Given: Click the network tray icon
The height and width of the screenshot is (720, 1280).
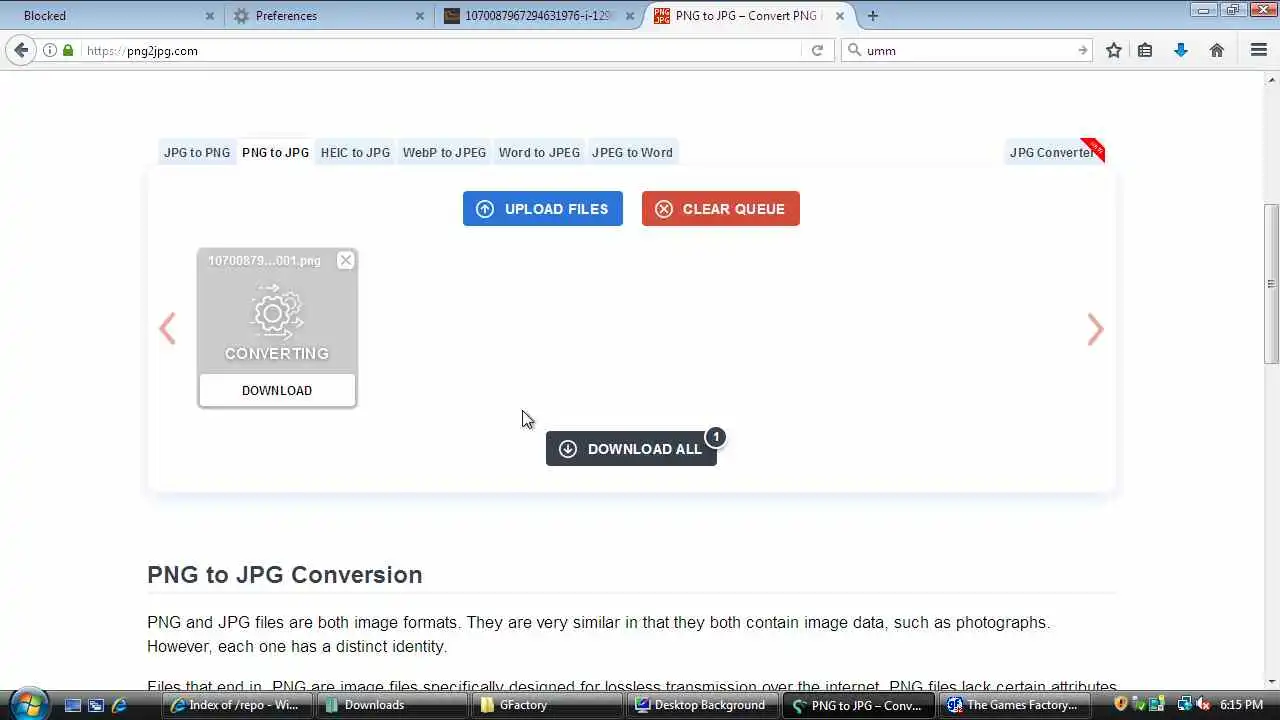Looking at the screenshot, I should click(x=1184, y=704).
